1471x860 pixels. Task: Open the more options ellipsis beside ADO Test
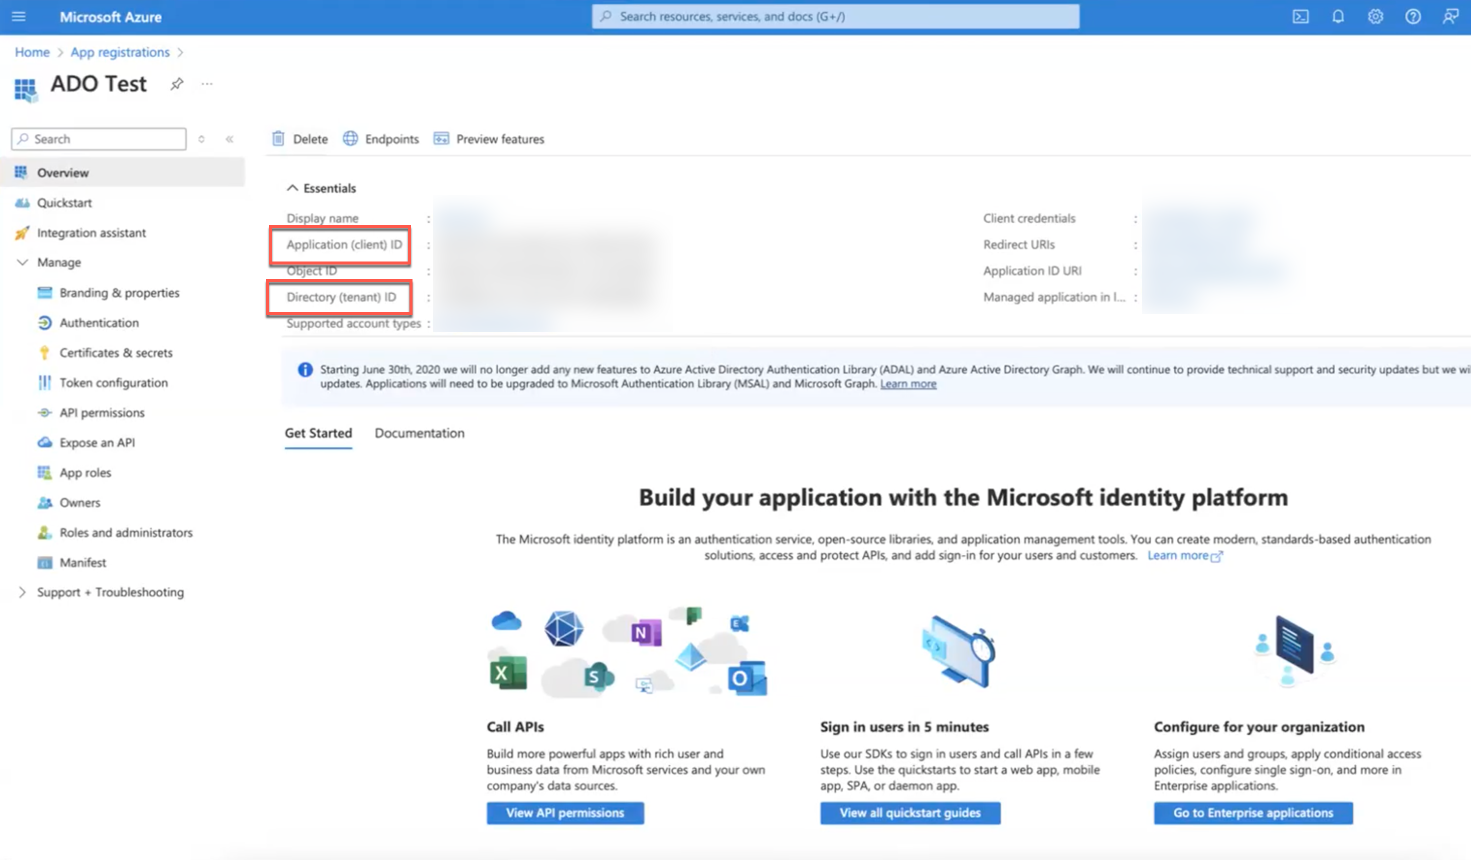pos(207,84)
